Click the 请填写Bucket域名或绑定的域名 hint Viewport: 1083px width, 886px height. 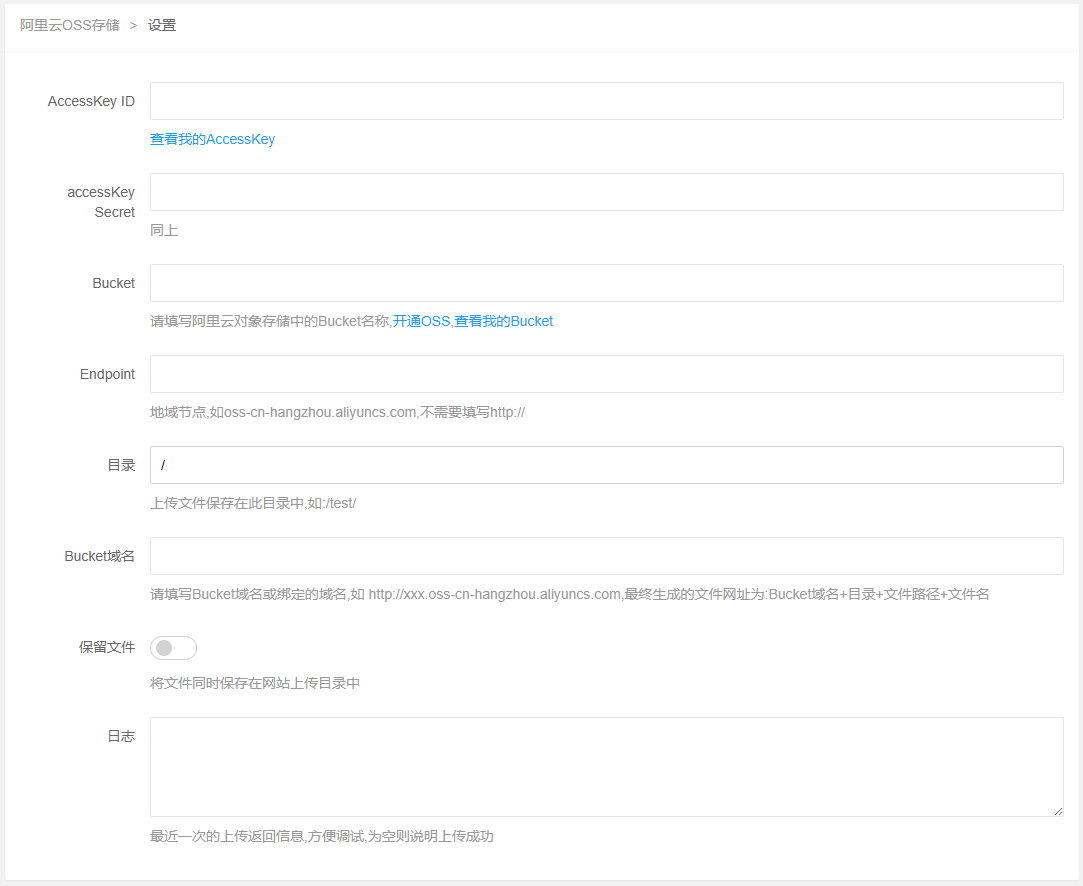[x=570, y=594]
